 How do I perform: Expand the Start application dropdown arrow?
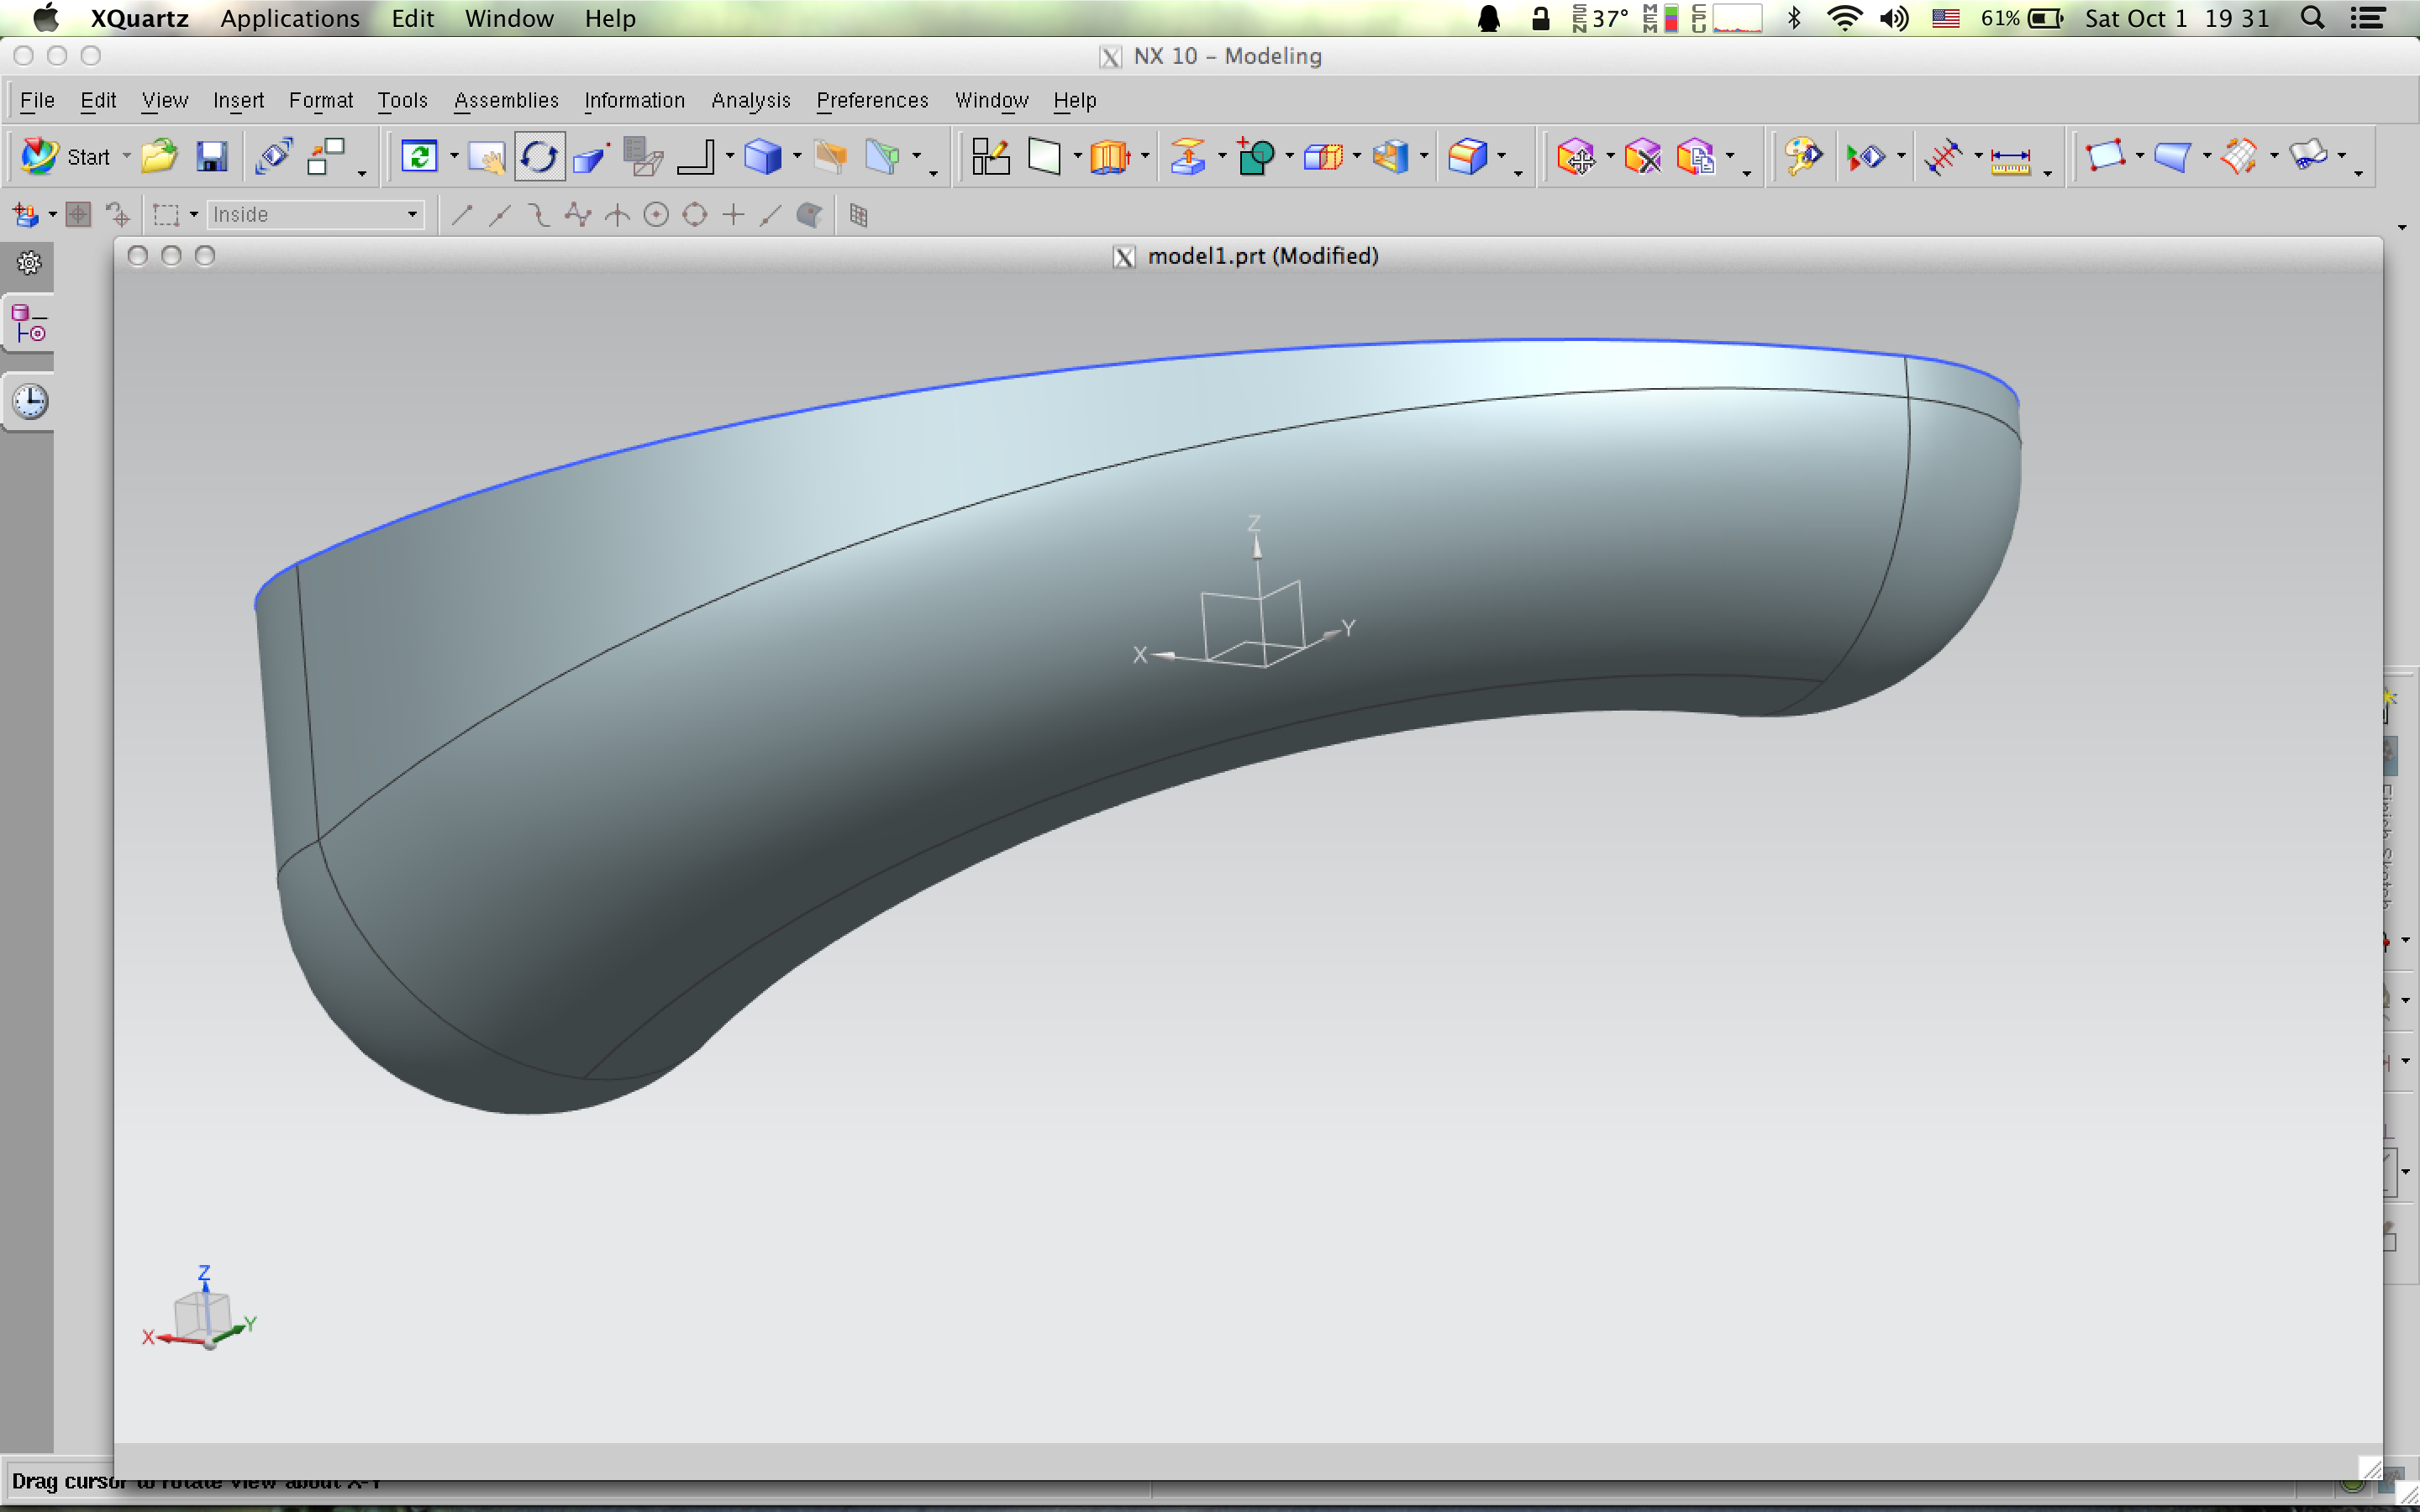click(x=126, y=157)
